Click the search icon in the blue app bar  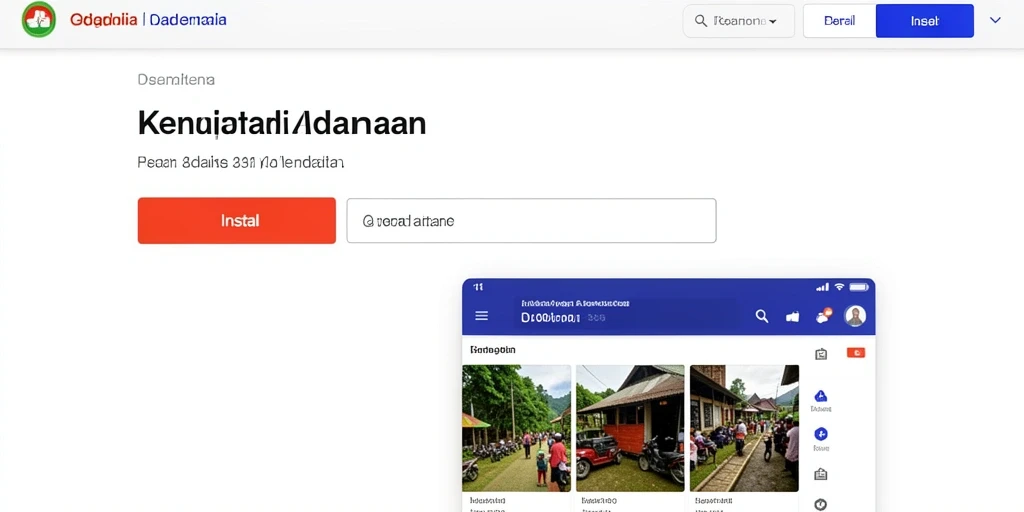tap(761, 316)
